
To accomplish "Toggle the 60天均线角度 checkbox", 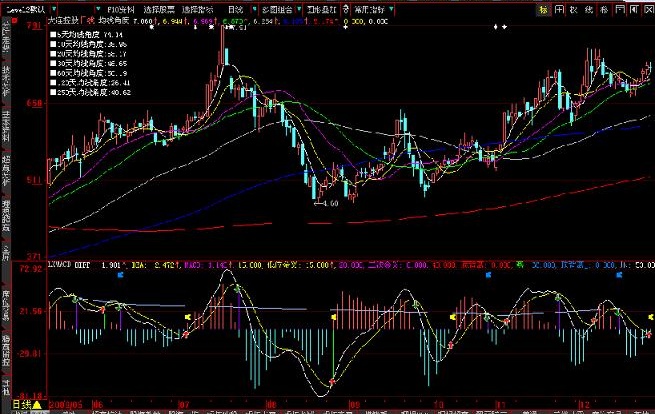I will tap(53, 73).
